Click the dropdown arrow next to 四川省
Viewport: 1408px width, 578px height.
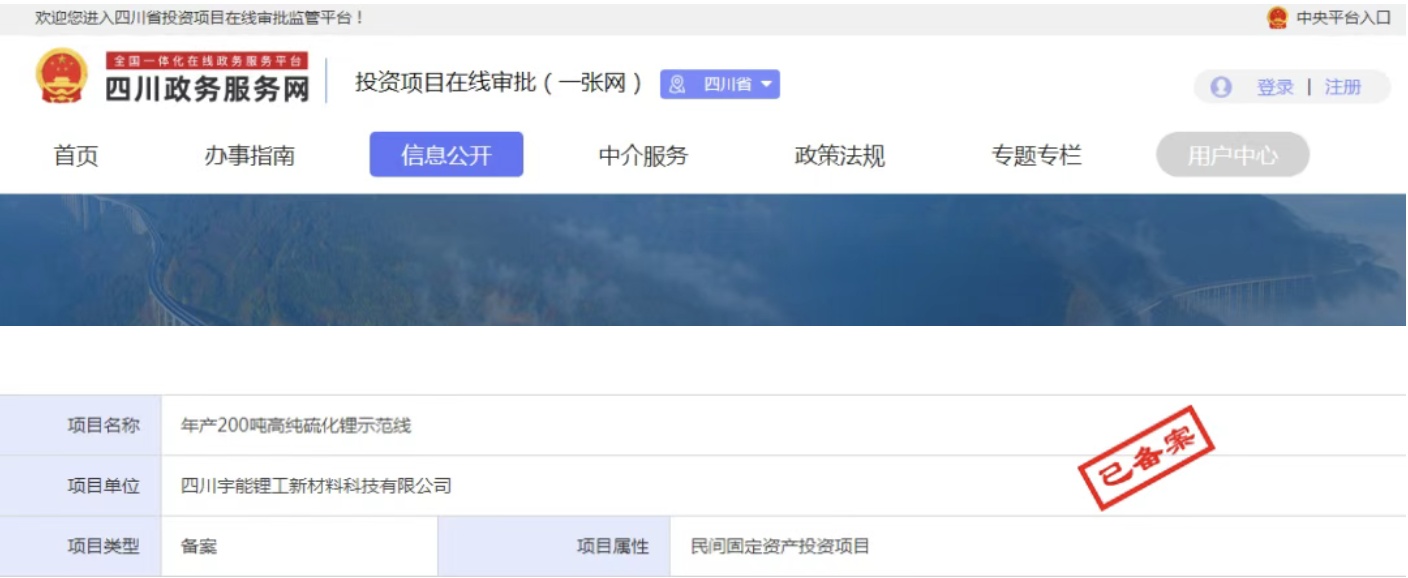click(766, 85)
